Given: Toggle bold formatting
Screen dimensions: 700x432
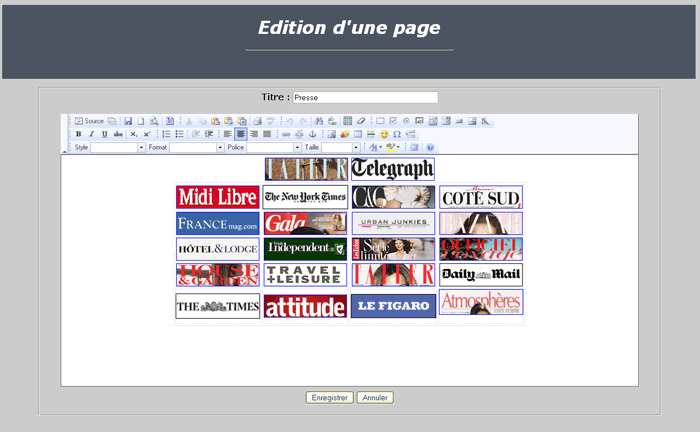Looking at the screenshot, I should 79,134.
